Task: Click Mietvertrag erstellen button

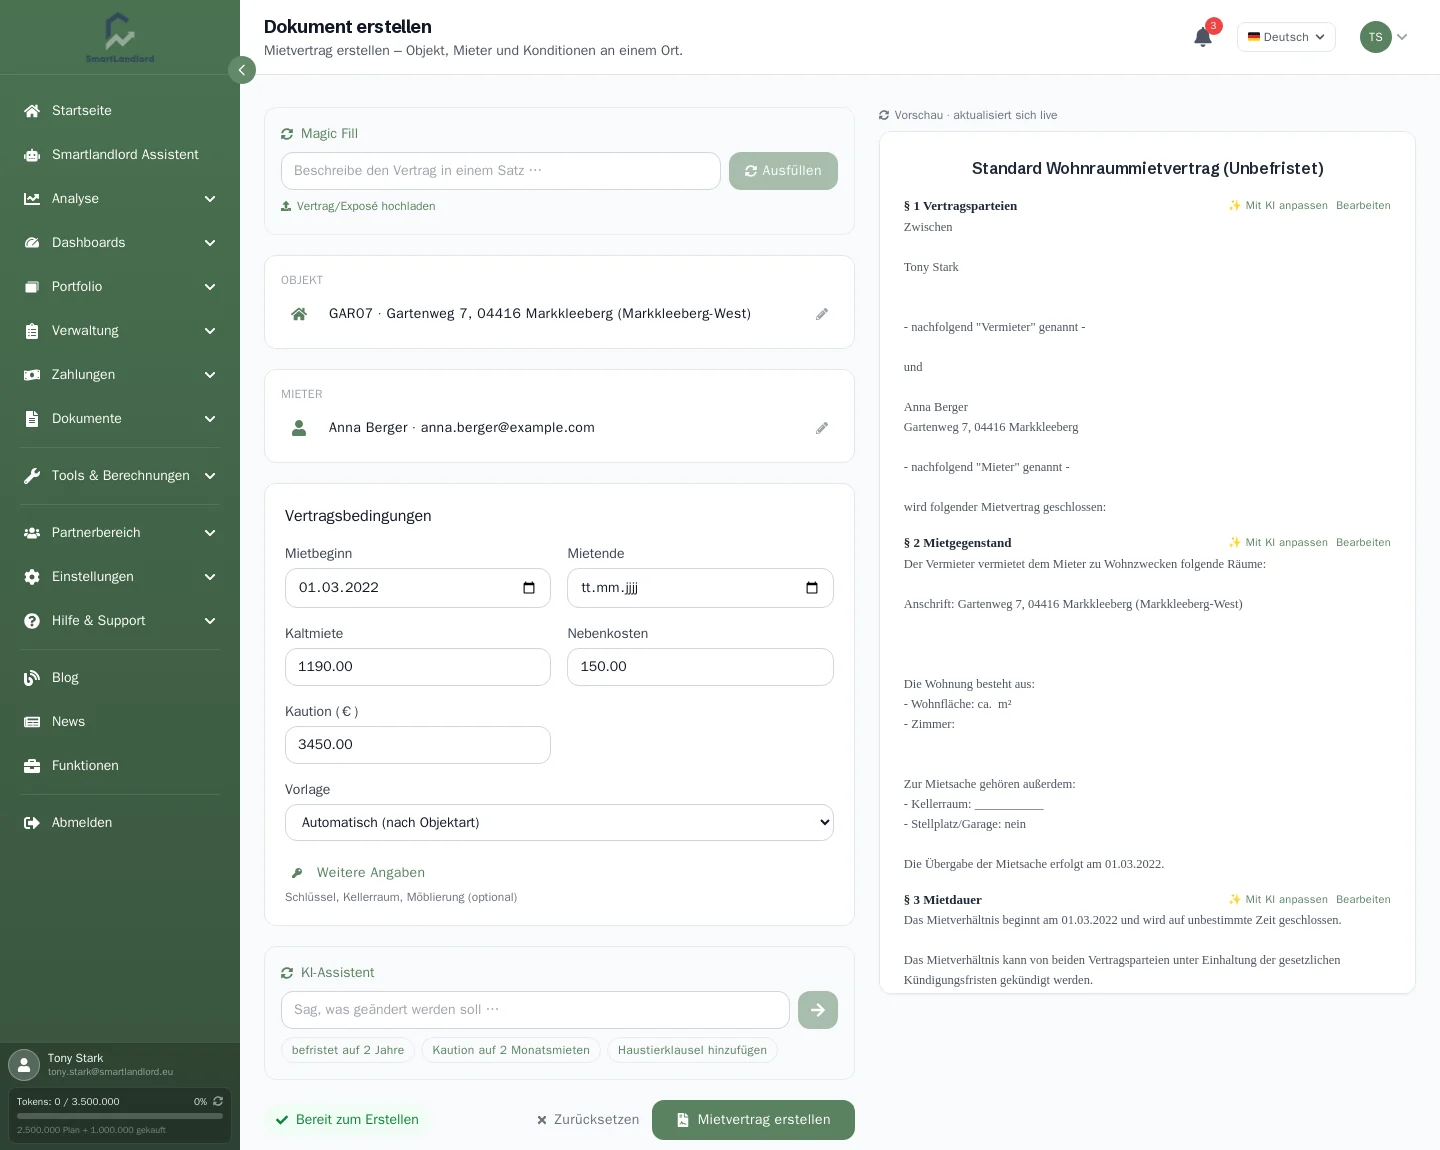Action: (753, 1120)
